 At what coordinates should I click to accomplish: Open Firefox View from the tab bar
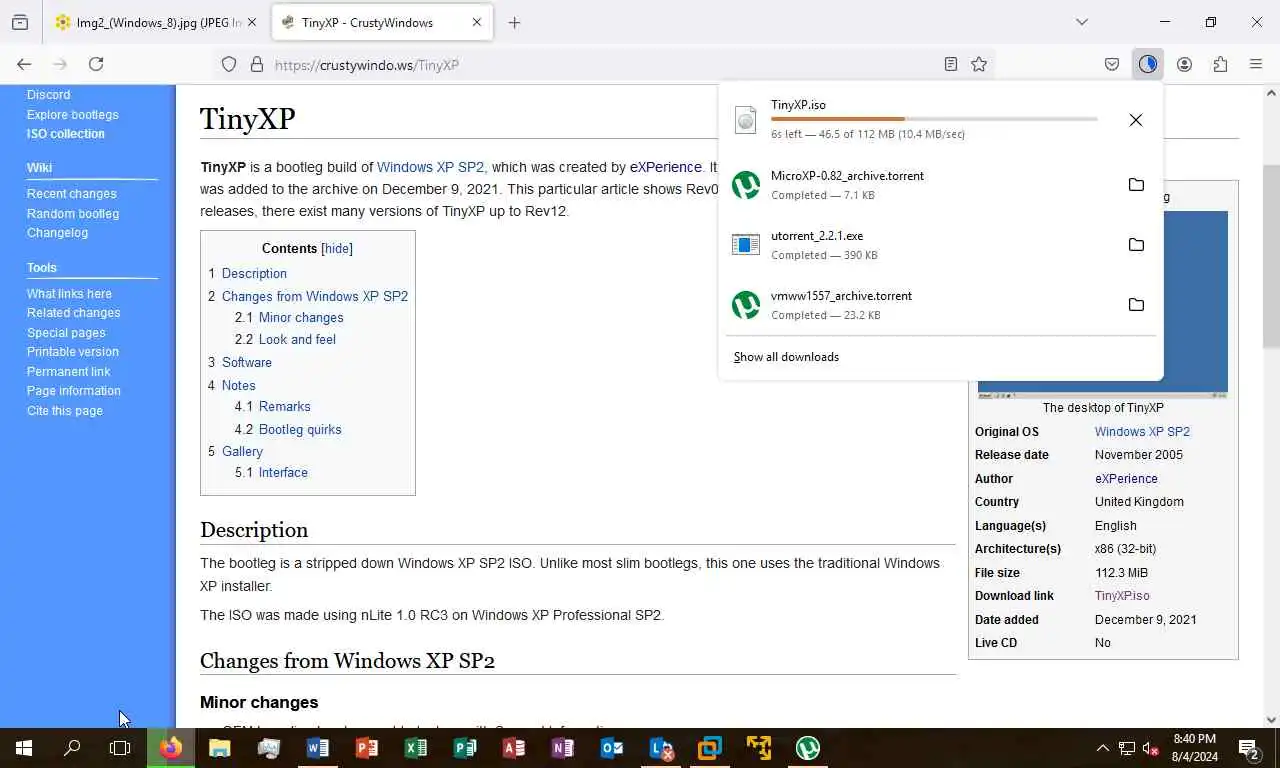[20, 22]
